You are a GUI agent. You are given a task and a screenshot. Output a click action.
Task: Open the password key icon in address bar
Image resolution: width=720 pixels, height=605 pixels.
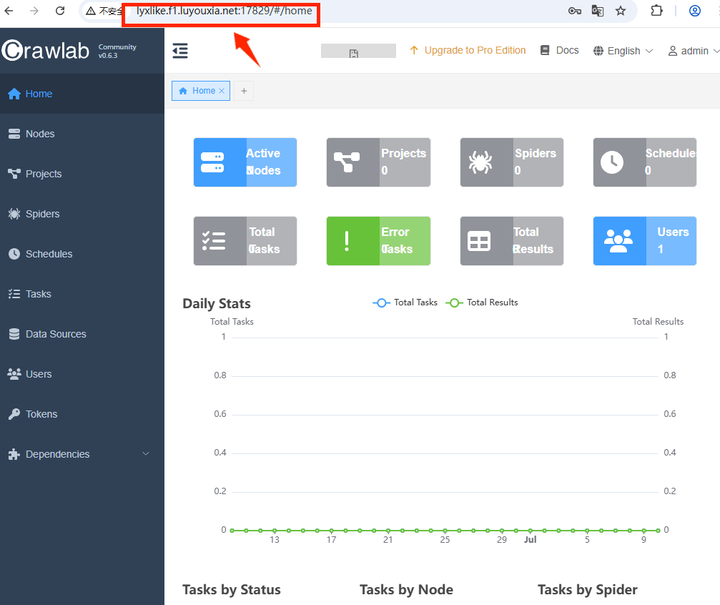574,11
